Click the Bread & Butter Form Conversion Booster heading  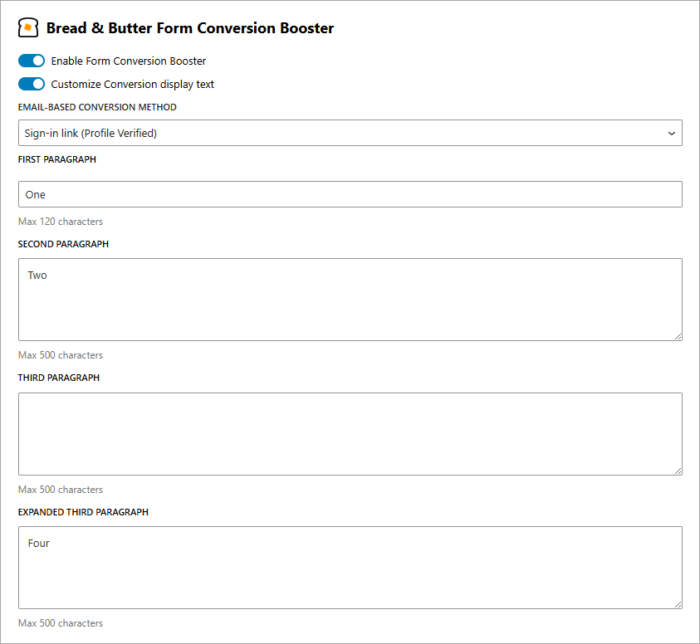point(190,28)
